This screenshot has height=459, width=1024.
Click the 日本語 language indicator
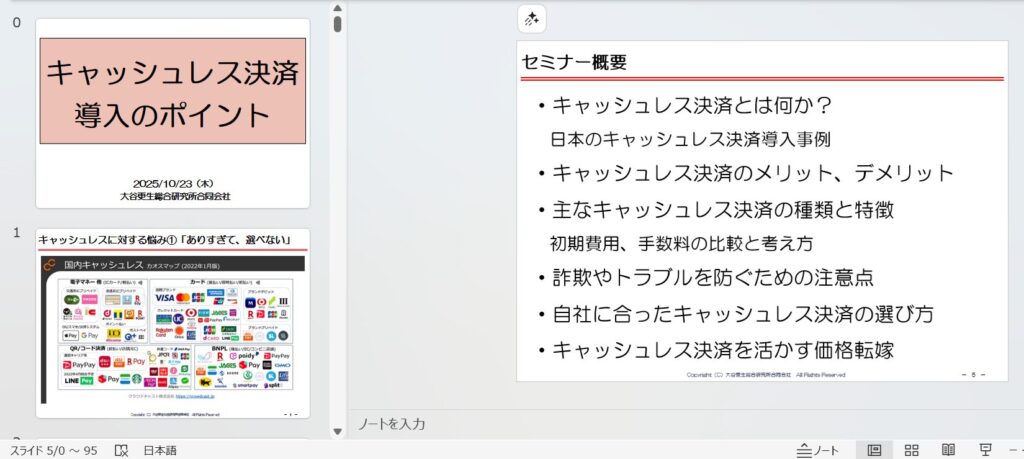click(160, 450)
